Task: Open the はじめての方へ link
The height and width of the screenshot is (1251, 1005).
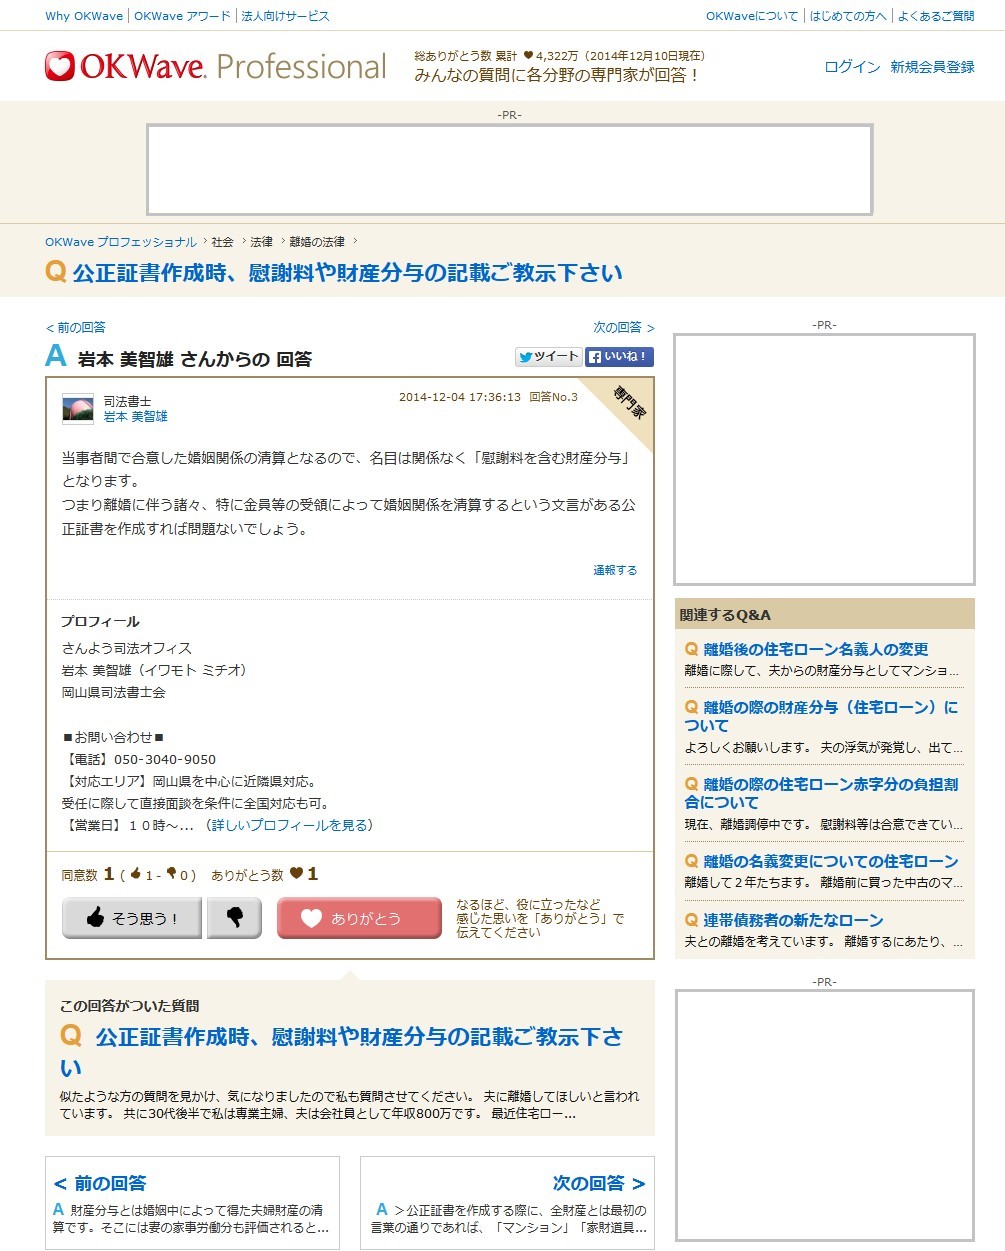Action: click(x=848, y=16)
